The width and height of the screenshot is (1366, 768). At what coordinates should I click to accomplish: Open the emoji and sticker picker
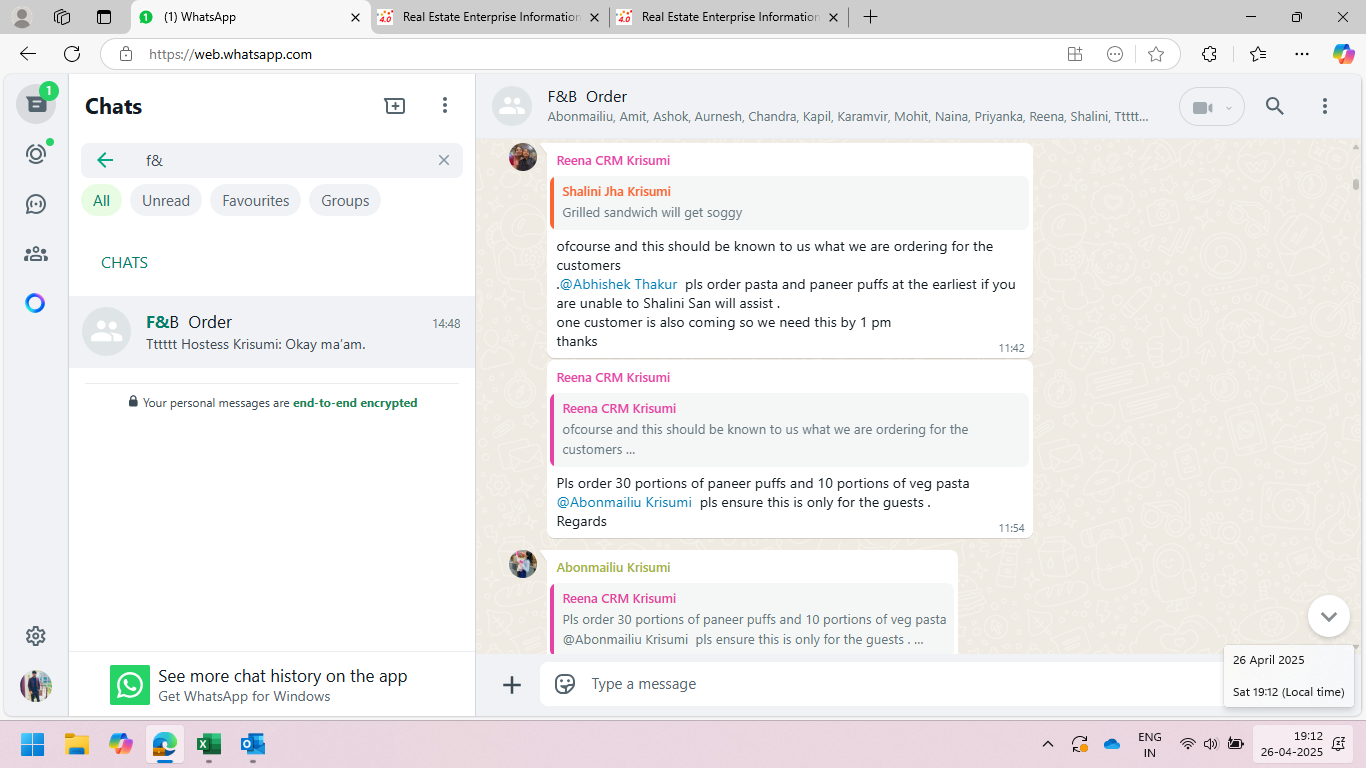pyautogui.click(x=565, y=684)
